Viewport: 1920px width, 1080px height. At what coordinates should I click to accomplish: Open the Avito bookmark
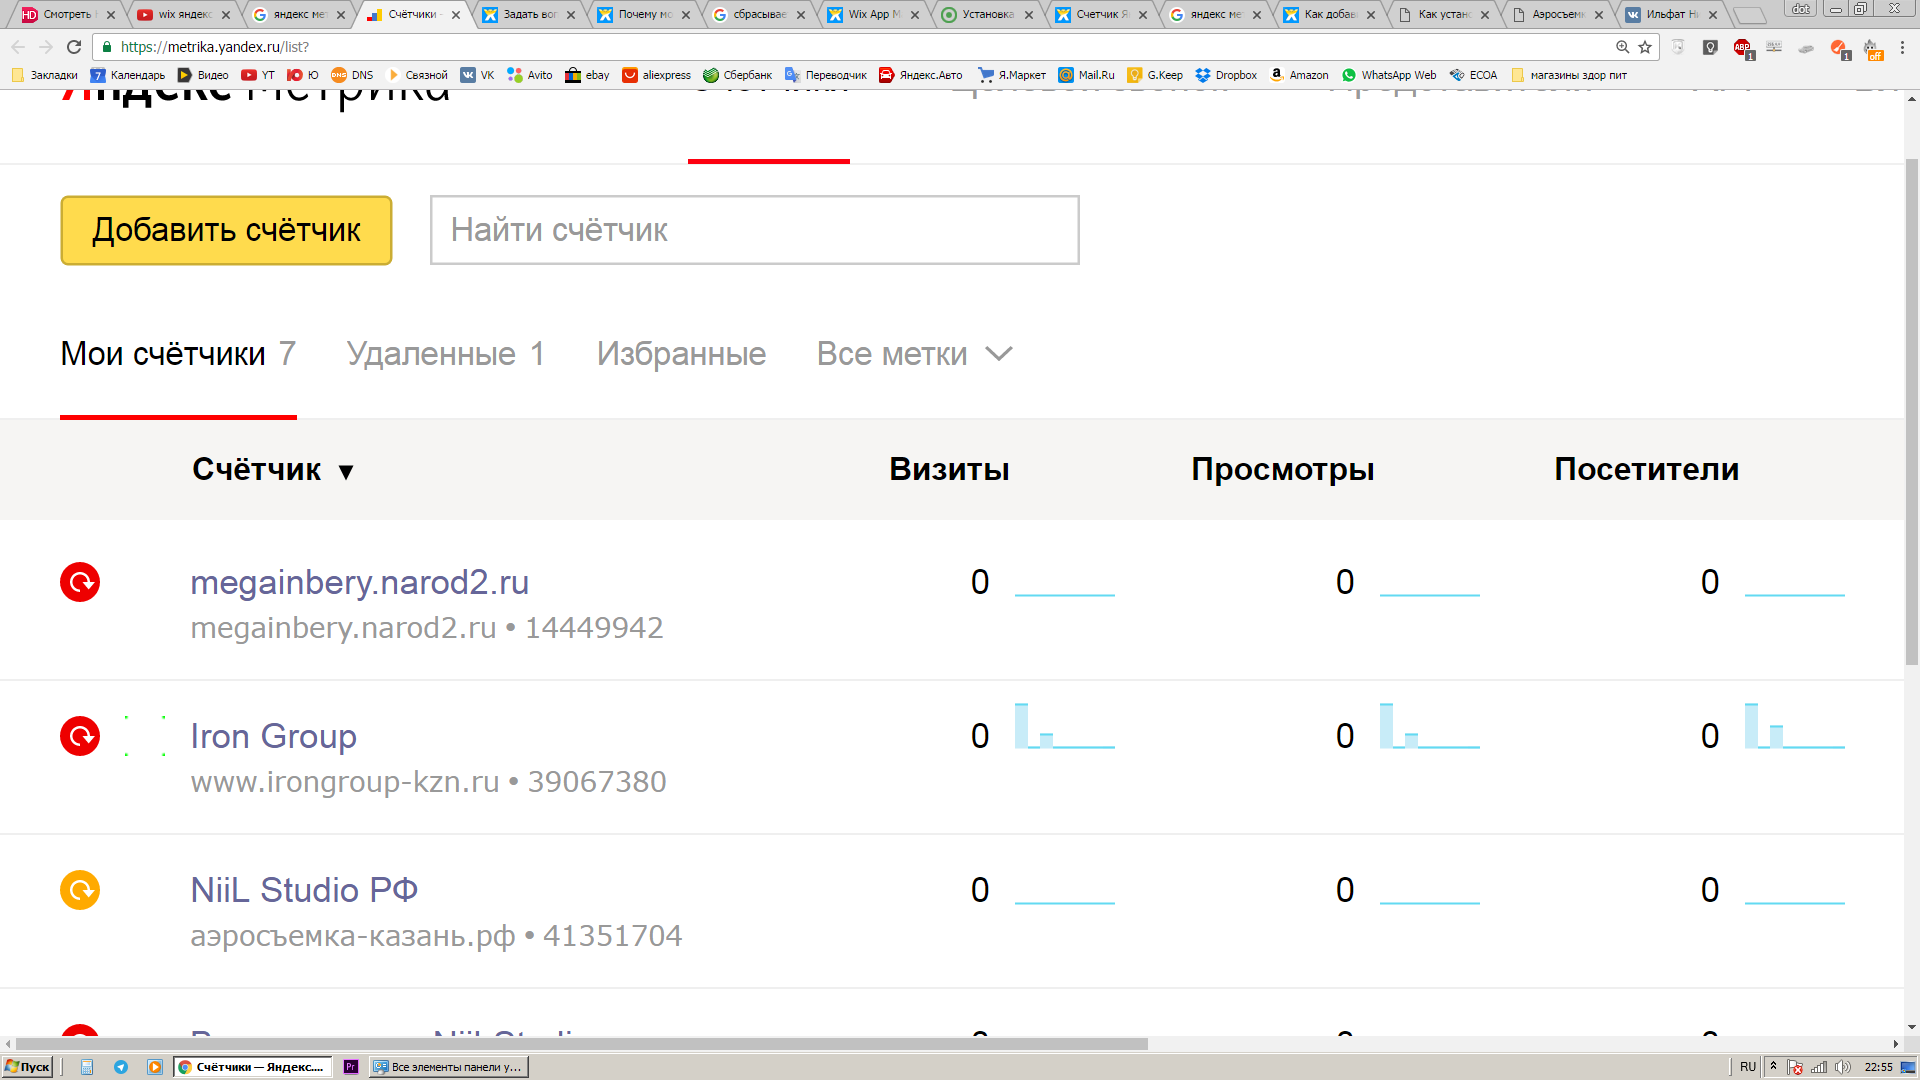click(530, 75)
